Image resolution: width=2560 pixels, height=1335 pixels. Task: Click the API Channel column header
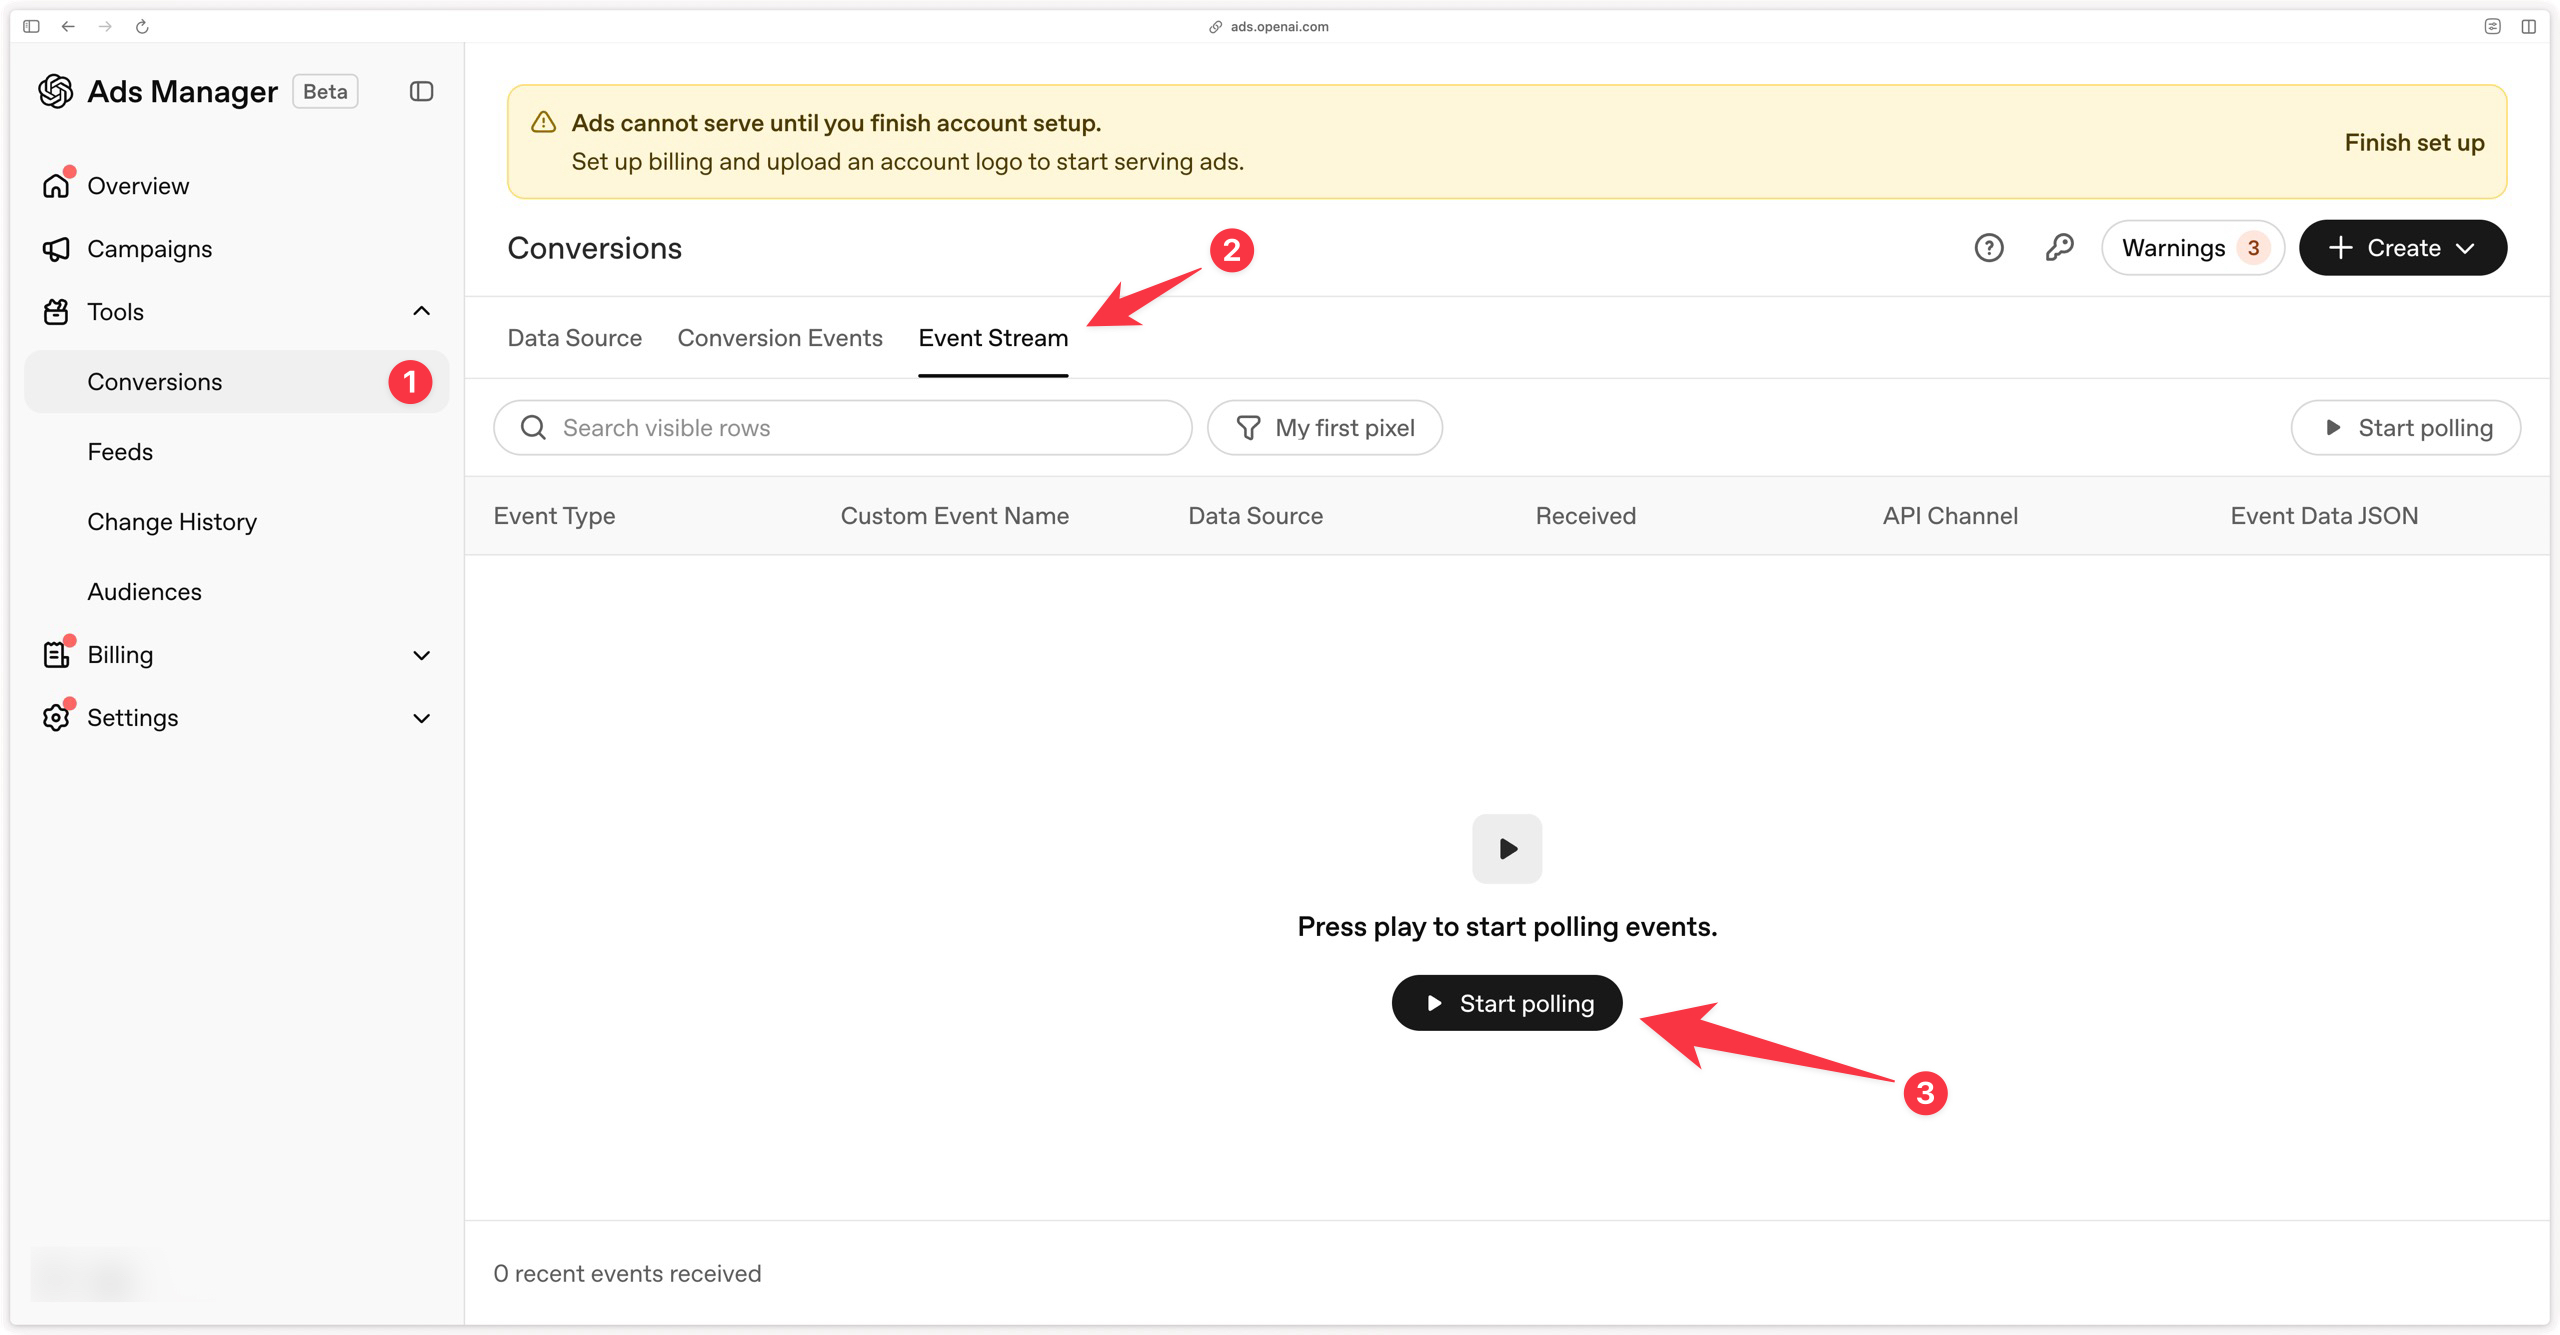[1950, 516]
